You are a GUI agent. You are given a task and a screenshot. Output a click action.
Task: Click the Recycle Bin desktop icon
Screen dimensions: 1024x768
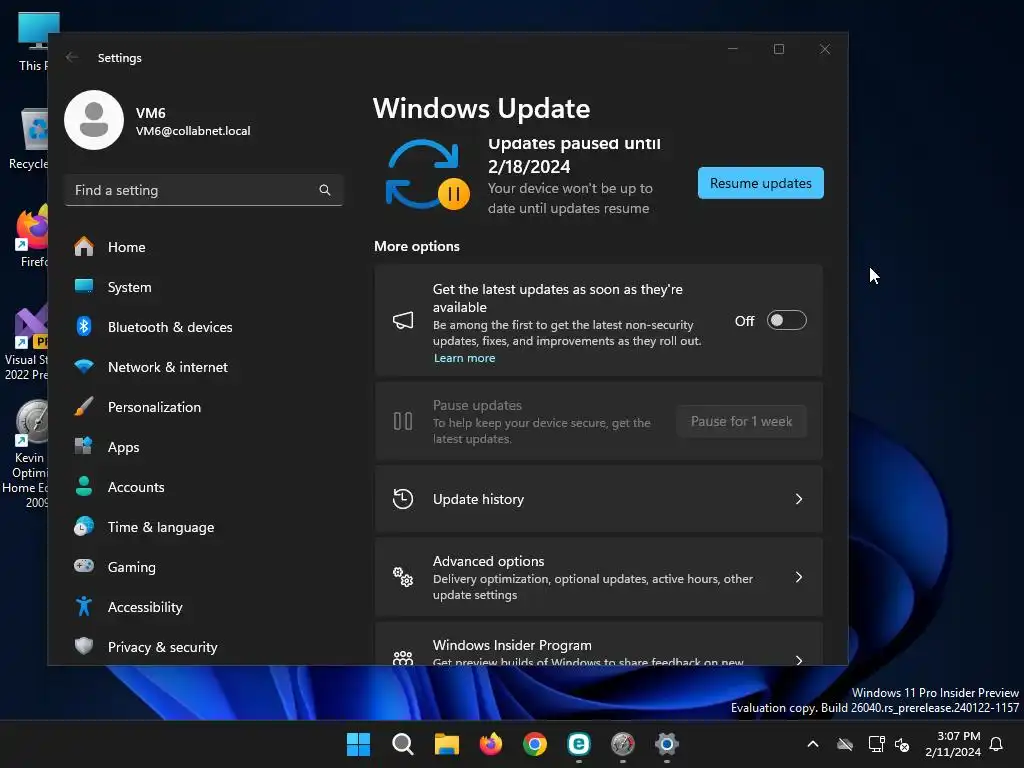(x=33, y=138)
